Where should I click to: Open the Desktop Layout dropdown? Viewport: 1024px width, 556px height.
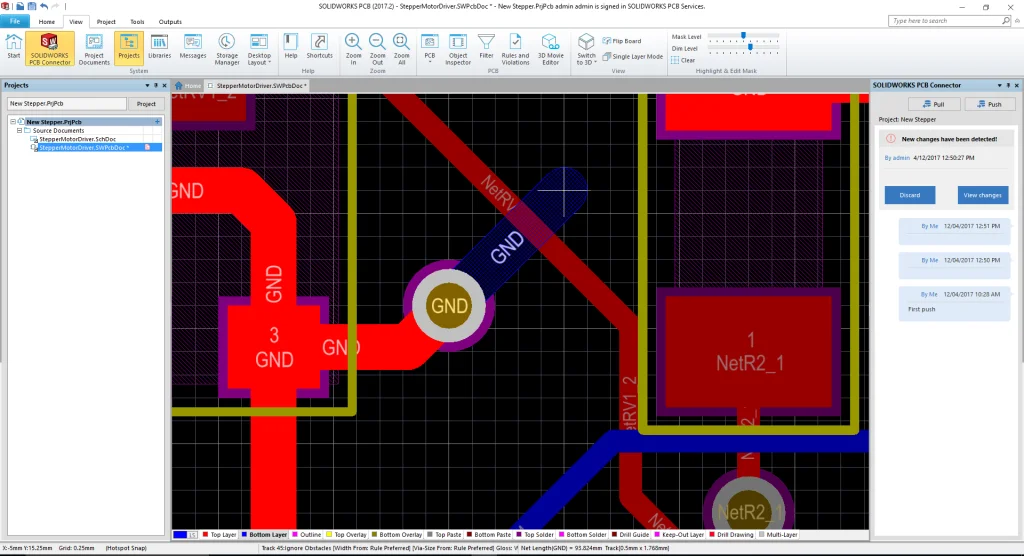click(x=259, y=48)
